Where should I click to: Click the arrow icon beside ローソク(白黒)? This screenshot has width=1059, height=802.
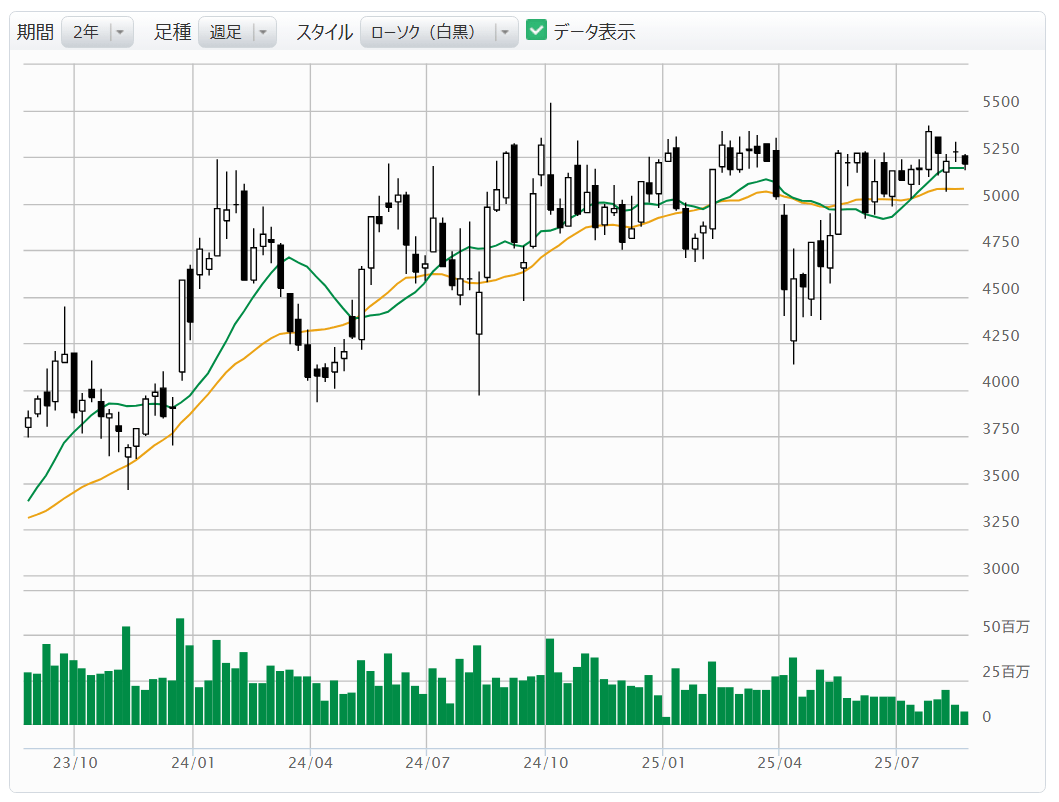(x=504, y=32)
